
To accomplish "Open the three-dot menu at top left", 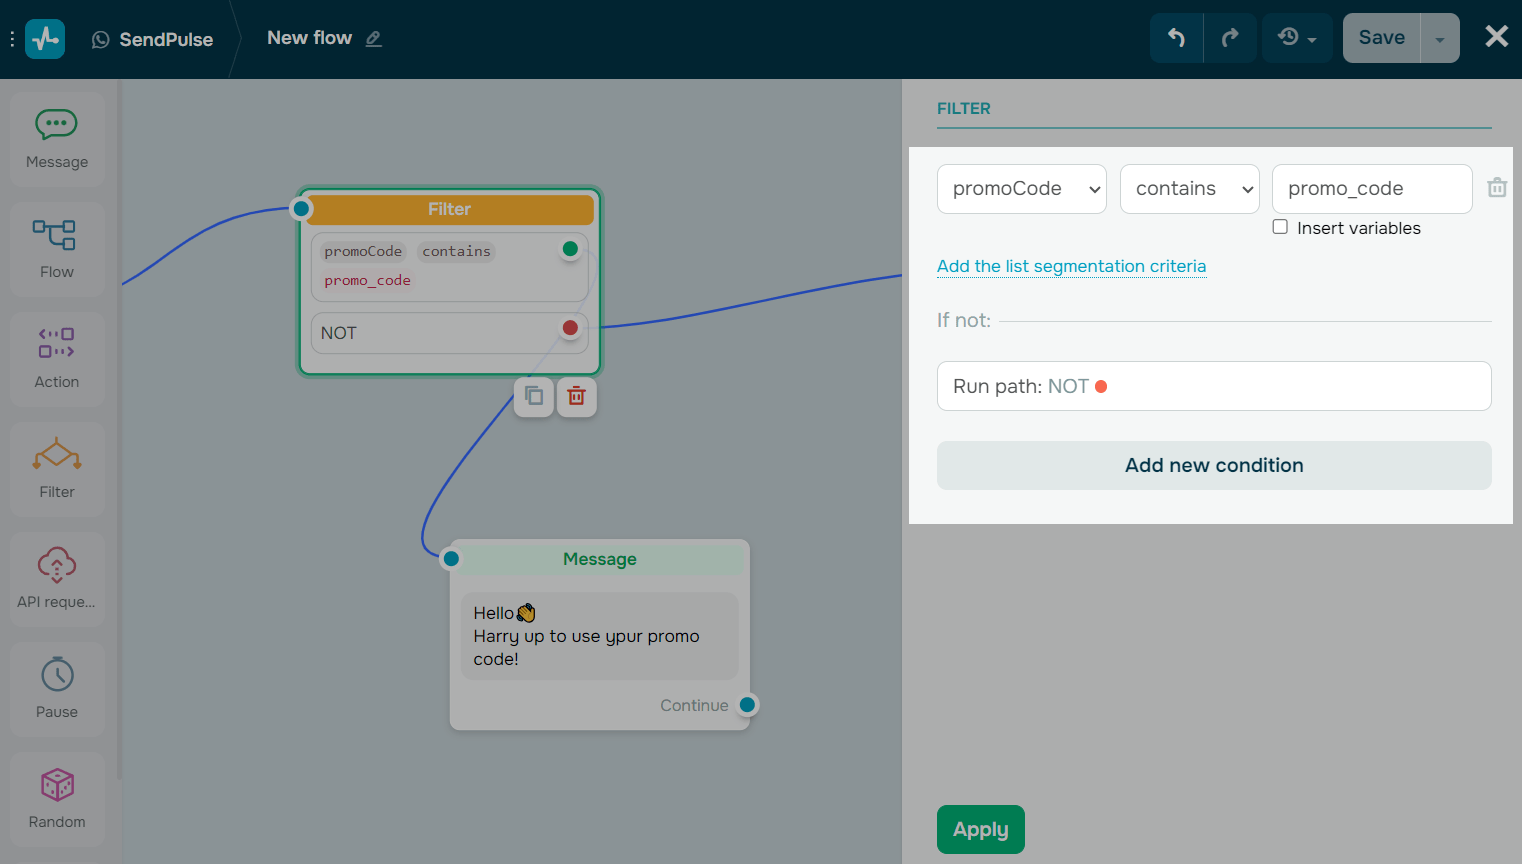I will point(12,38).
